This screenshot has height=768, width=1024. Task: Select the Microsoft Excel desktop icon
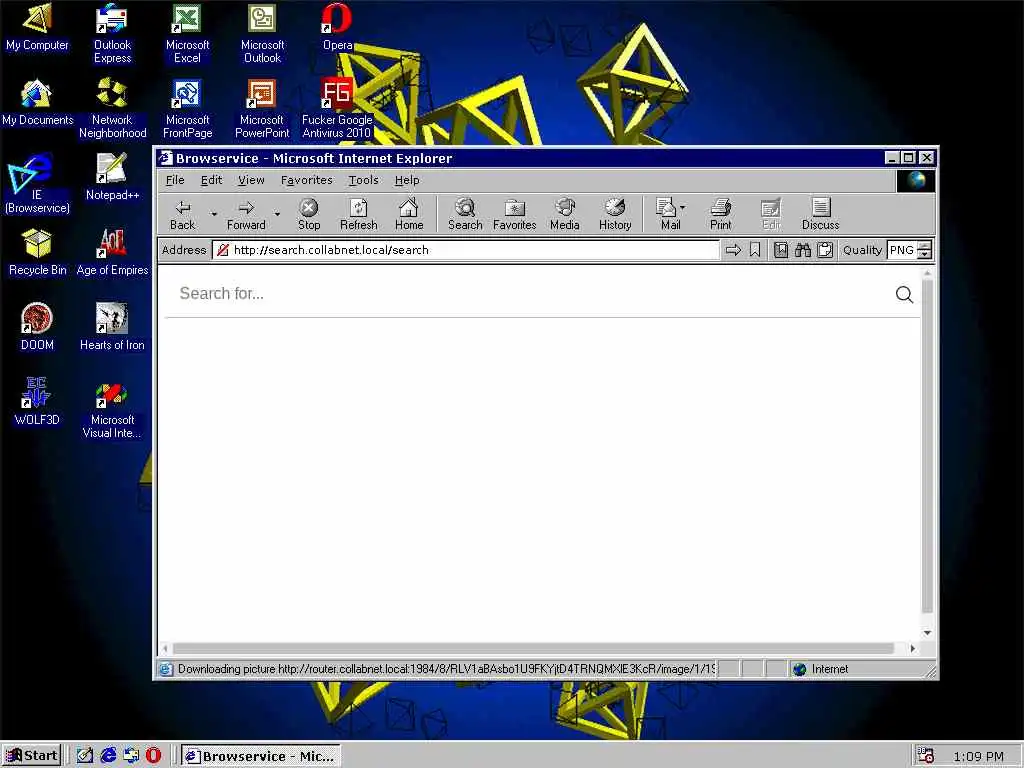pos(187,33)
